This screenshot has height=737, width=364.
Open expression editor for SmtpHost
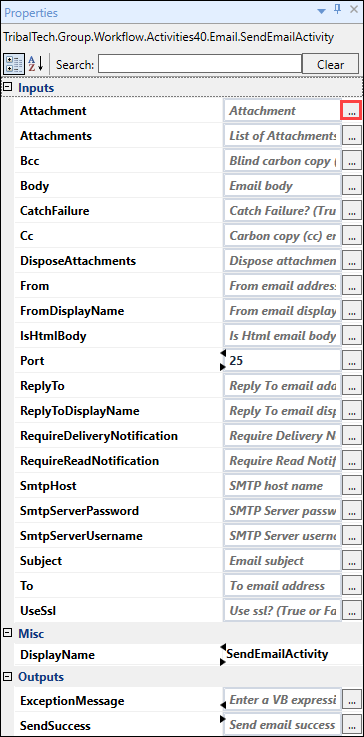[x=351, y=486]
